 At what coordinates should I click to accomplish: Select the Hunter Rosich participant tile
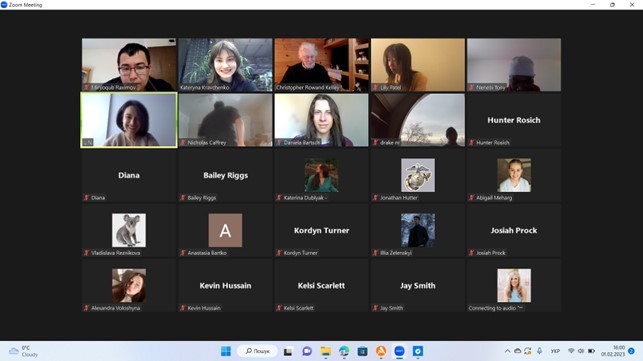pos(514,120)
